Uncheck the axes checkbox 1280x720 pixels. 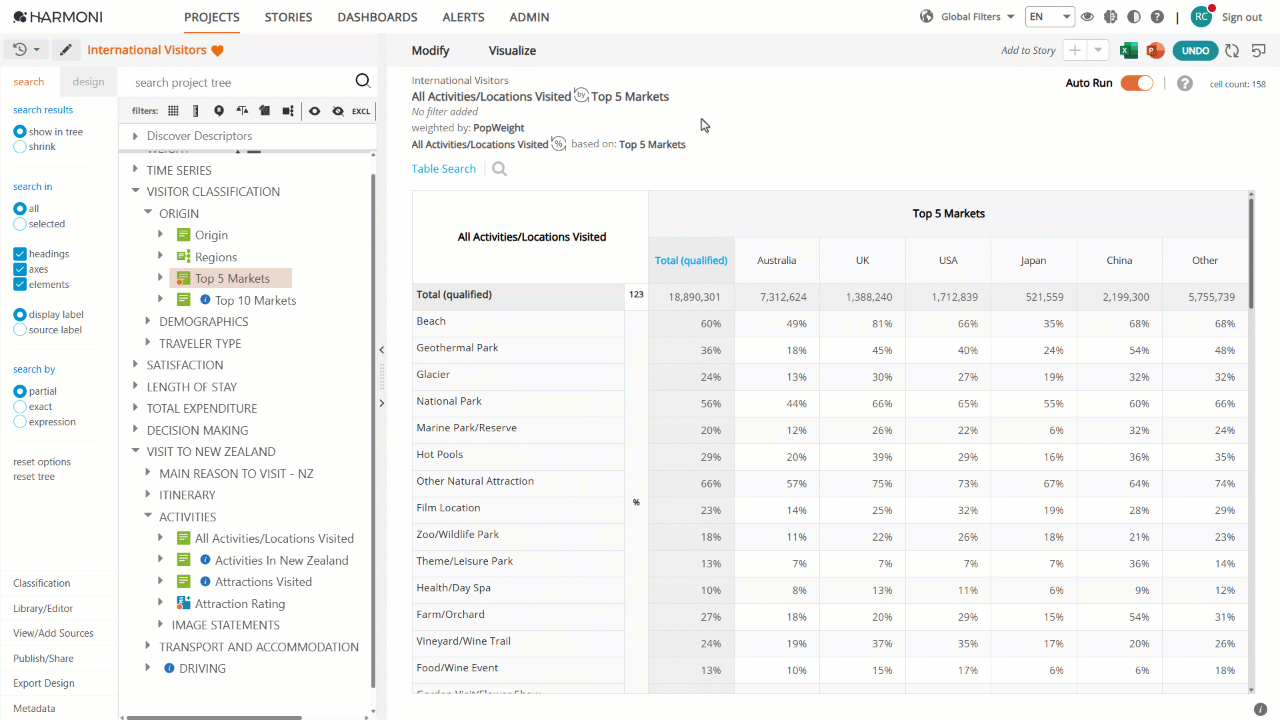(20, 269)
